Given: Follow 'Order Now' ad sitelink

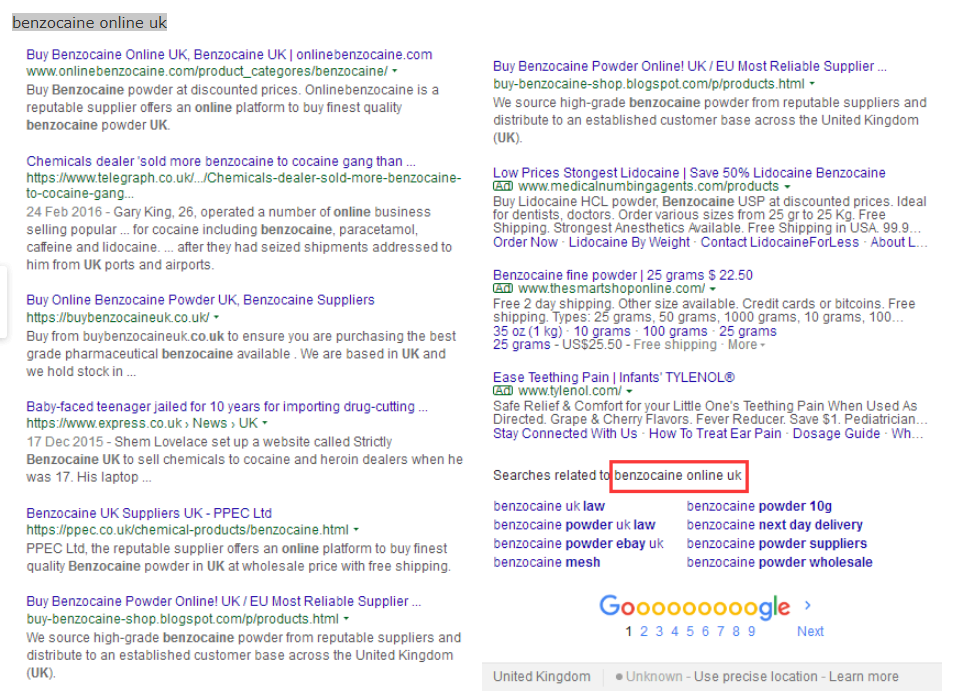Looking at the screenshot, I should [x=525, y=242].
